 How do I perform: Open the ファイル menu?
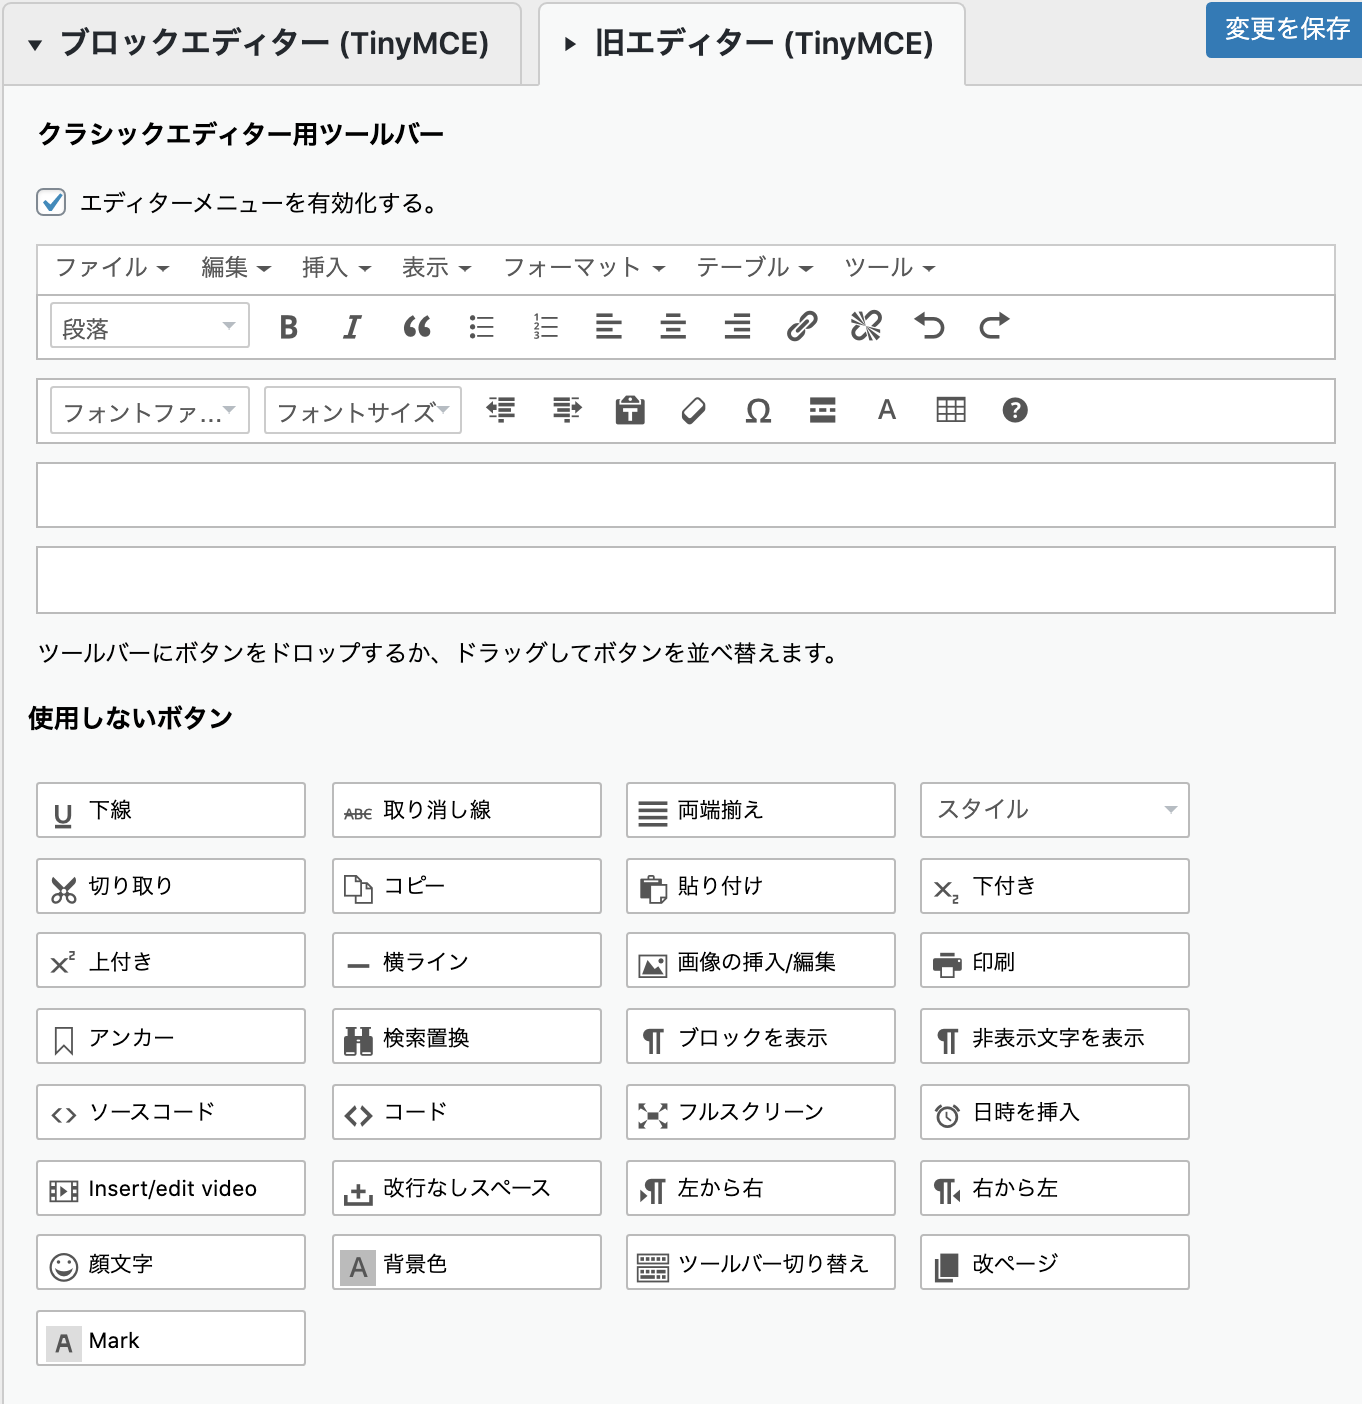112,268
